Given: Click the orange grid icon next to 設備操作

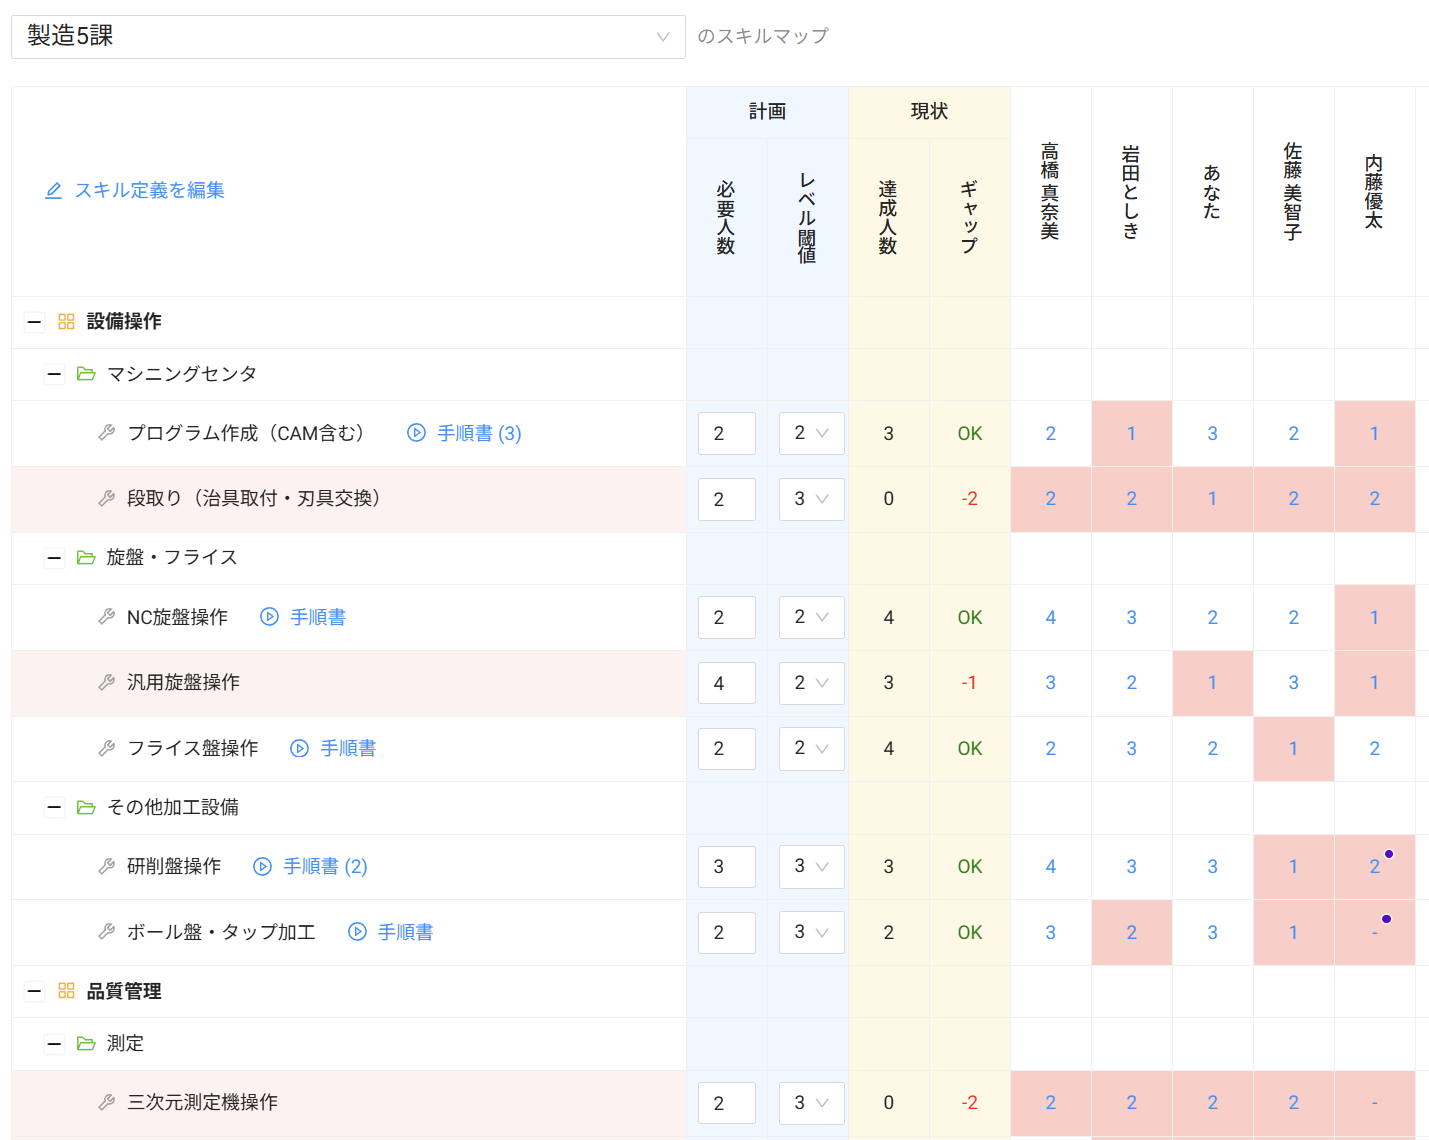Looking at the screenshot, I should click(67, 322).
